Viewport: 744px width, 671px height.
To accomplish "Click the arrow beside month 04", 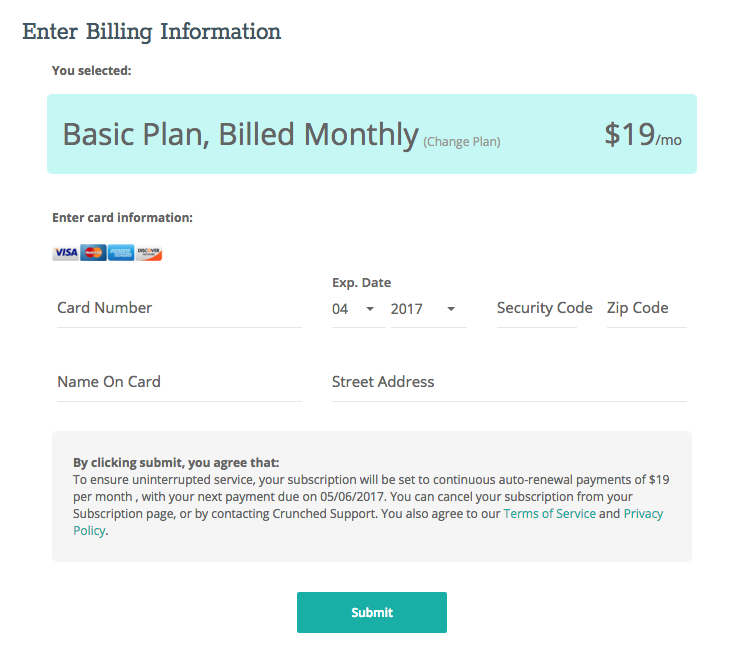I will (x=370, y=309).
